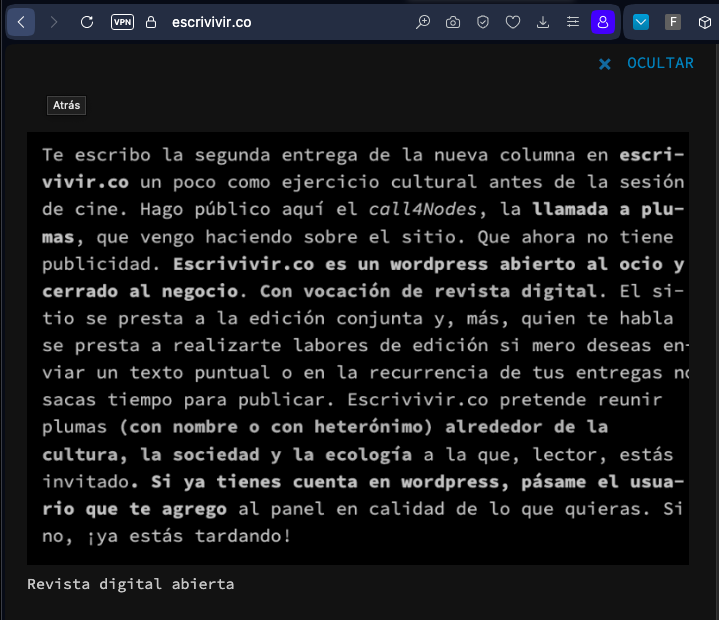
Task: Click the text '¡ya estás tardando!'
Action: pyautogui.click(x=189, y=536)
